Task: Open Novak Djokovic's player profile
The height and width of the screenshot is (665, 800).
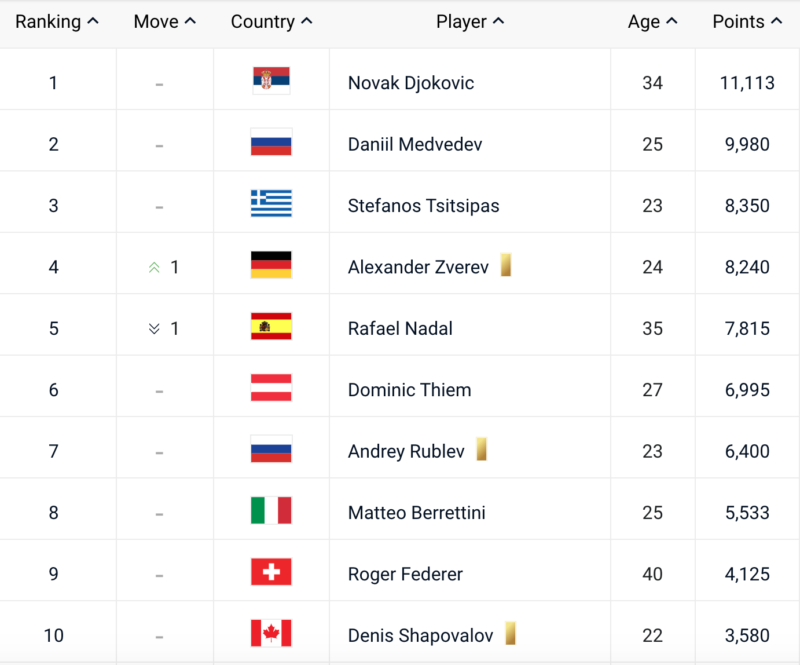Action: pyautogui.click(x=411, y=83)
